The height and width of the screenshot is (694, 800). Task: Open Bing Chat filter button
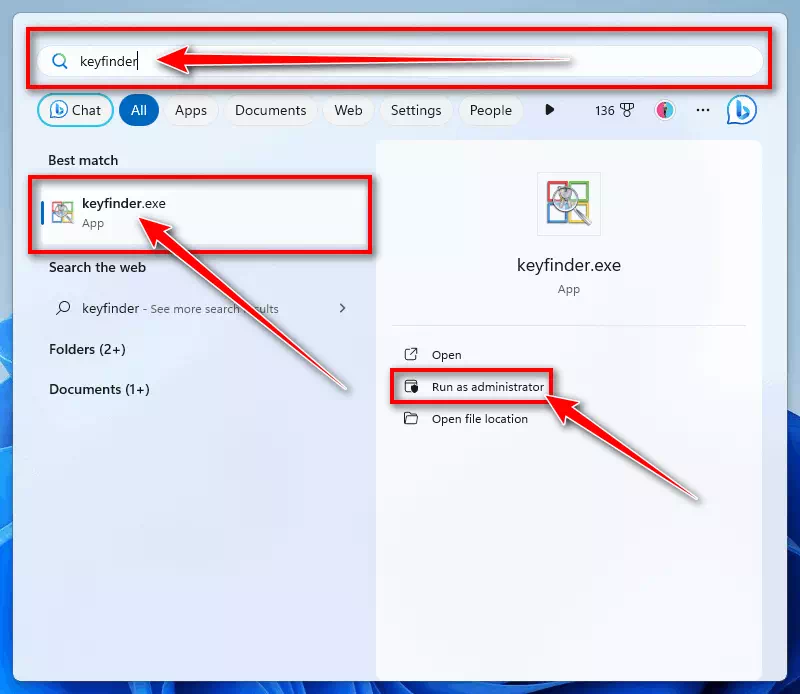click(x=76, y=110)
